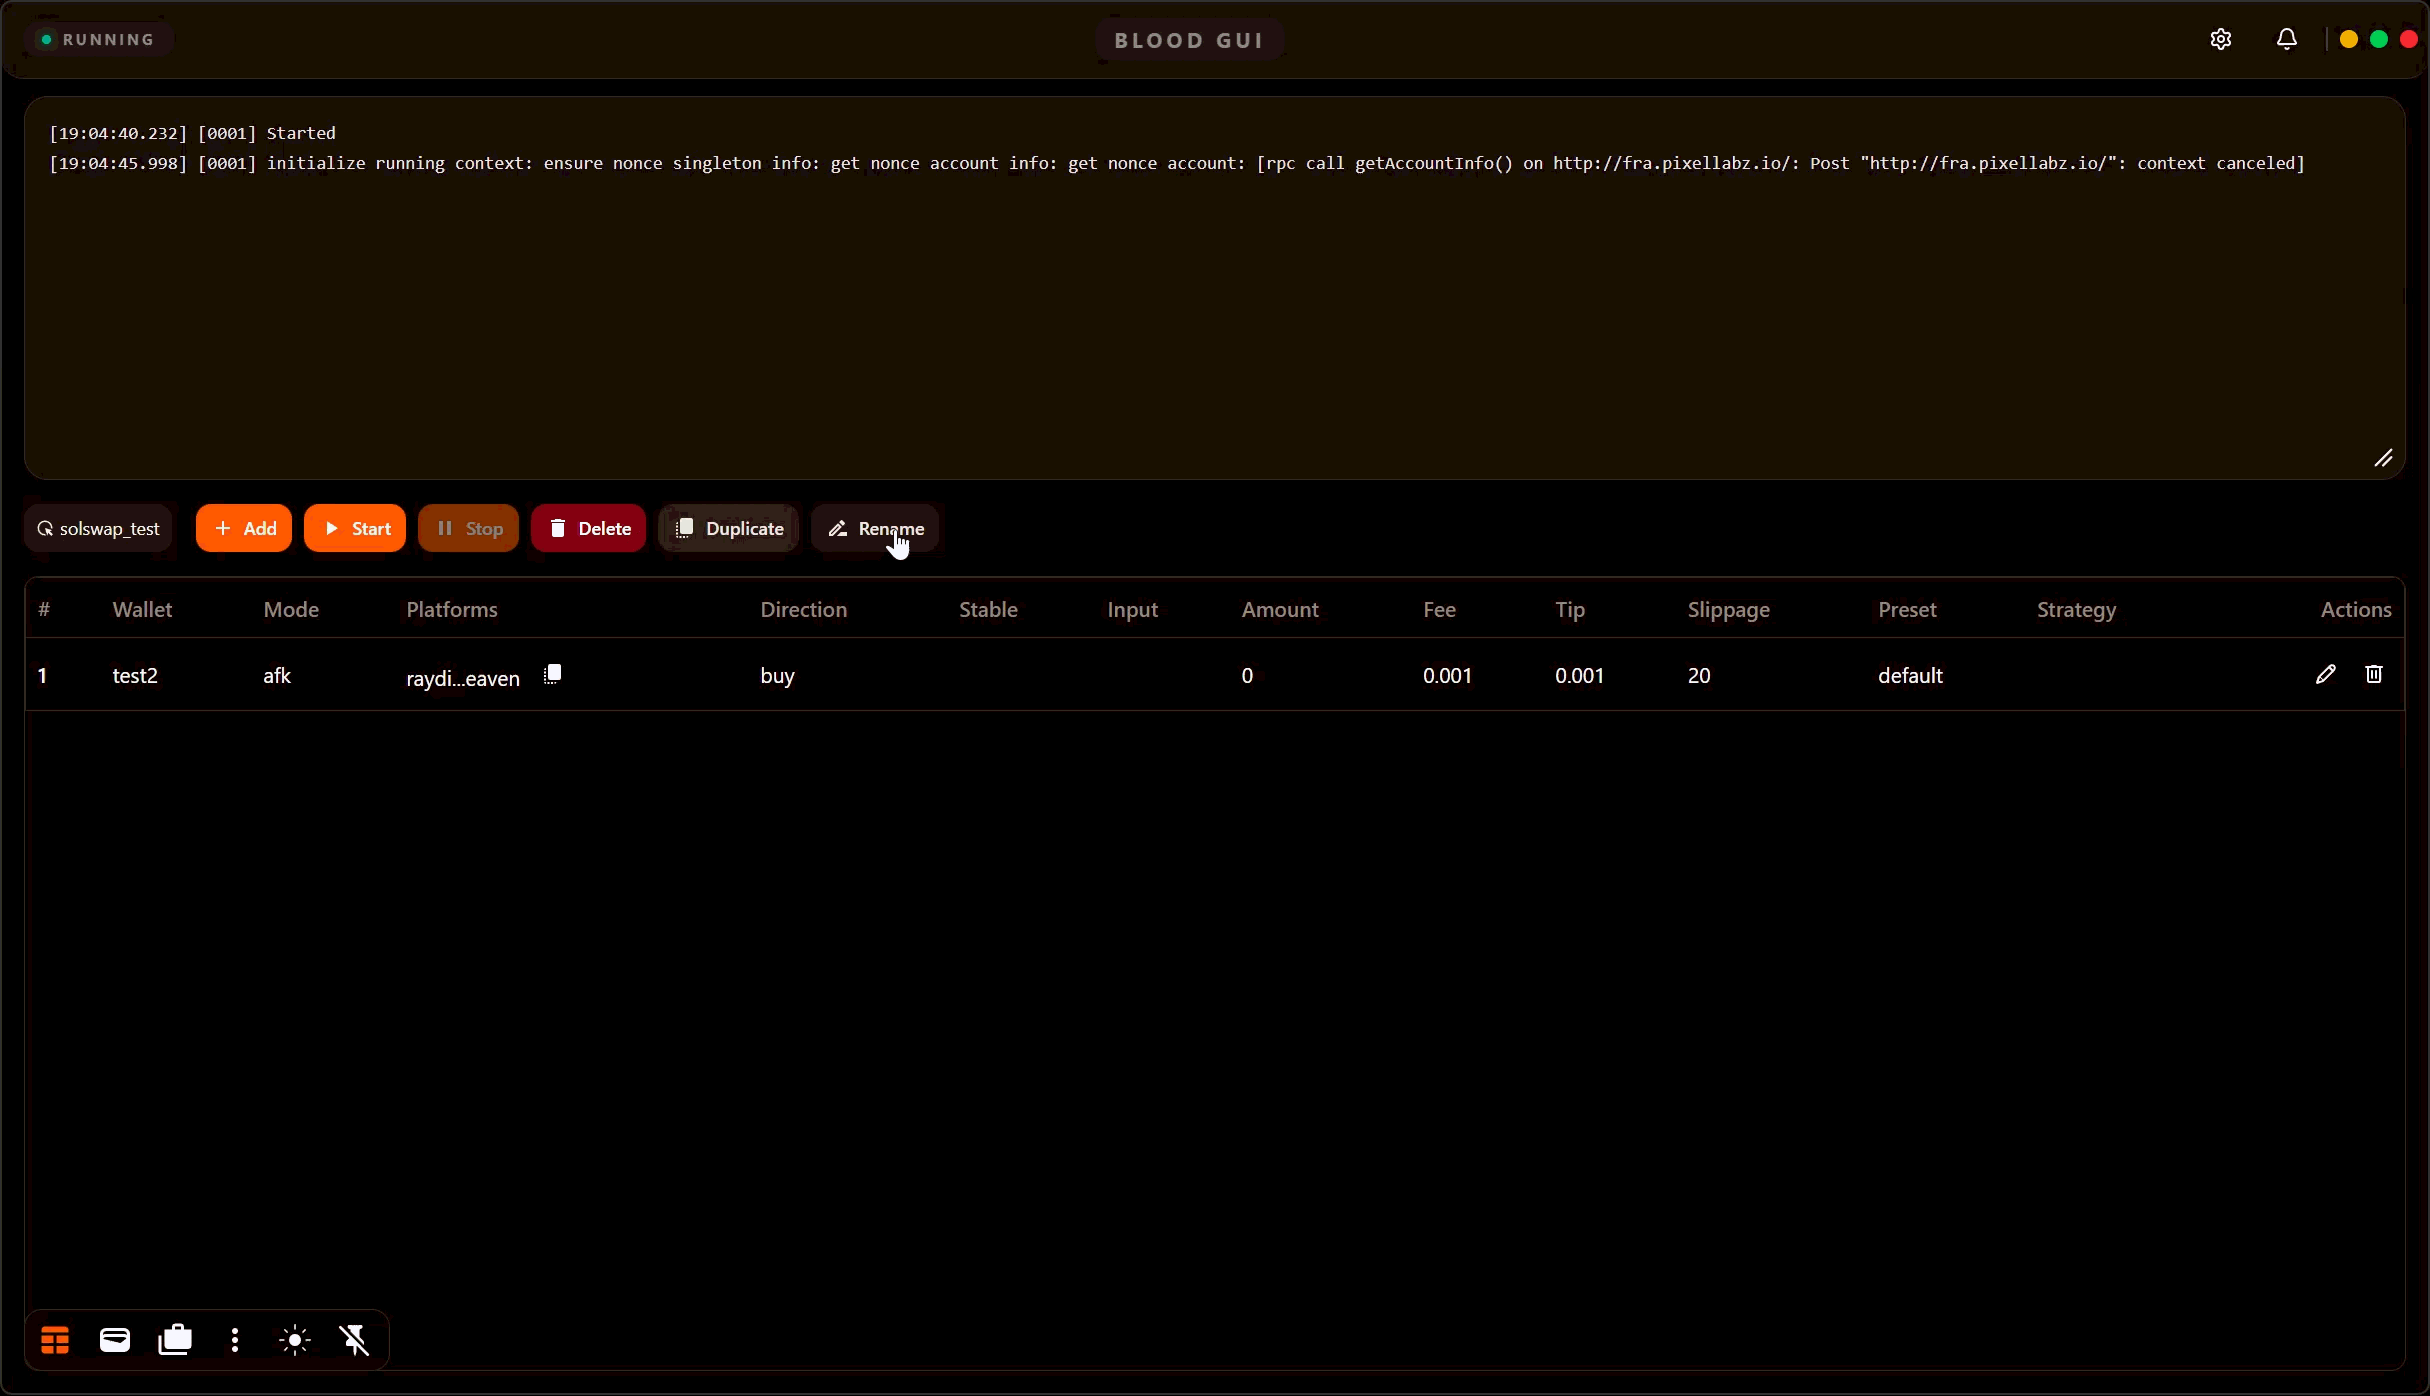2430x1396 pixels.
Task: Edit task 1 with the pencil icon
Action: pyautogui.click(x=2325, y=675)
